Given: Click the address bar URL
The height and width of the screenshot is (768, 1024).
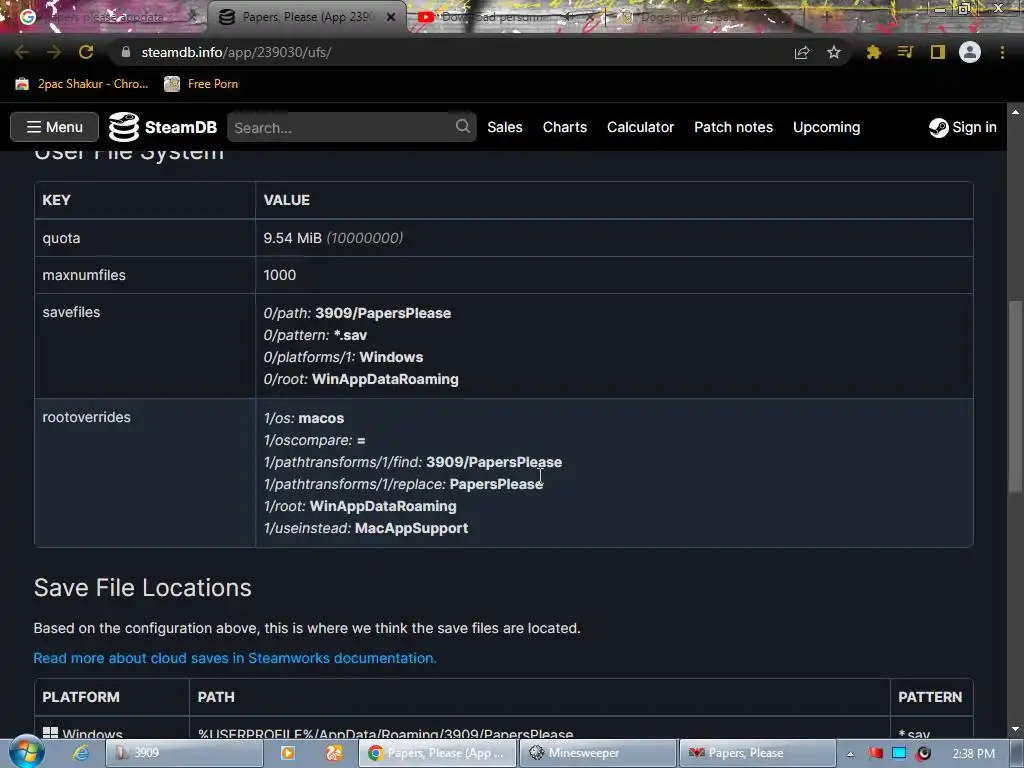Looking at the screenshot, I should (x=236, y=52).
